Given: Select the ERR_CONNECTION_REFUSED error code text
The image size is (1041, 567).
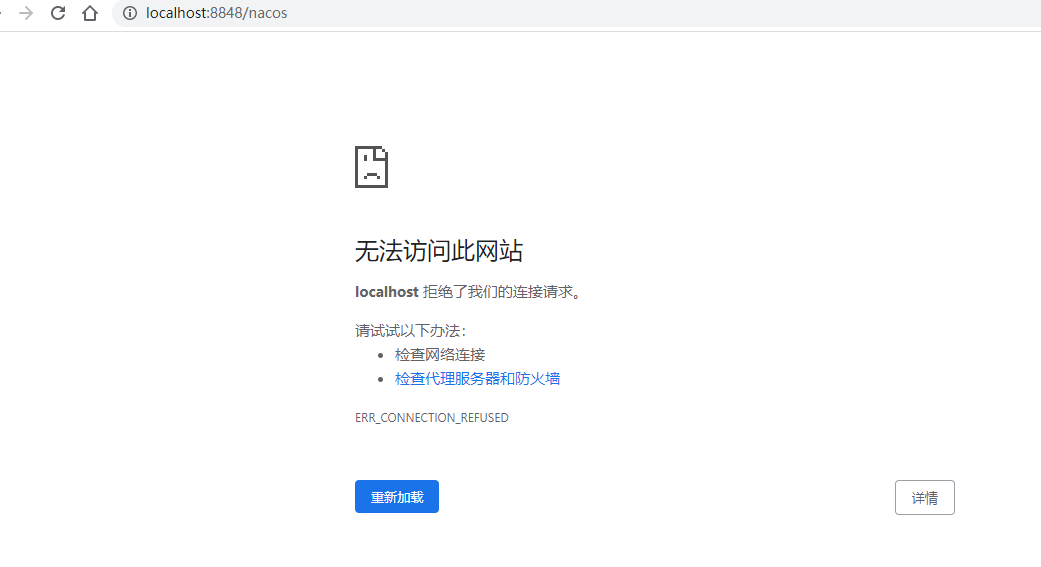Looking at the screenshot, I should tap(432, 418).
